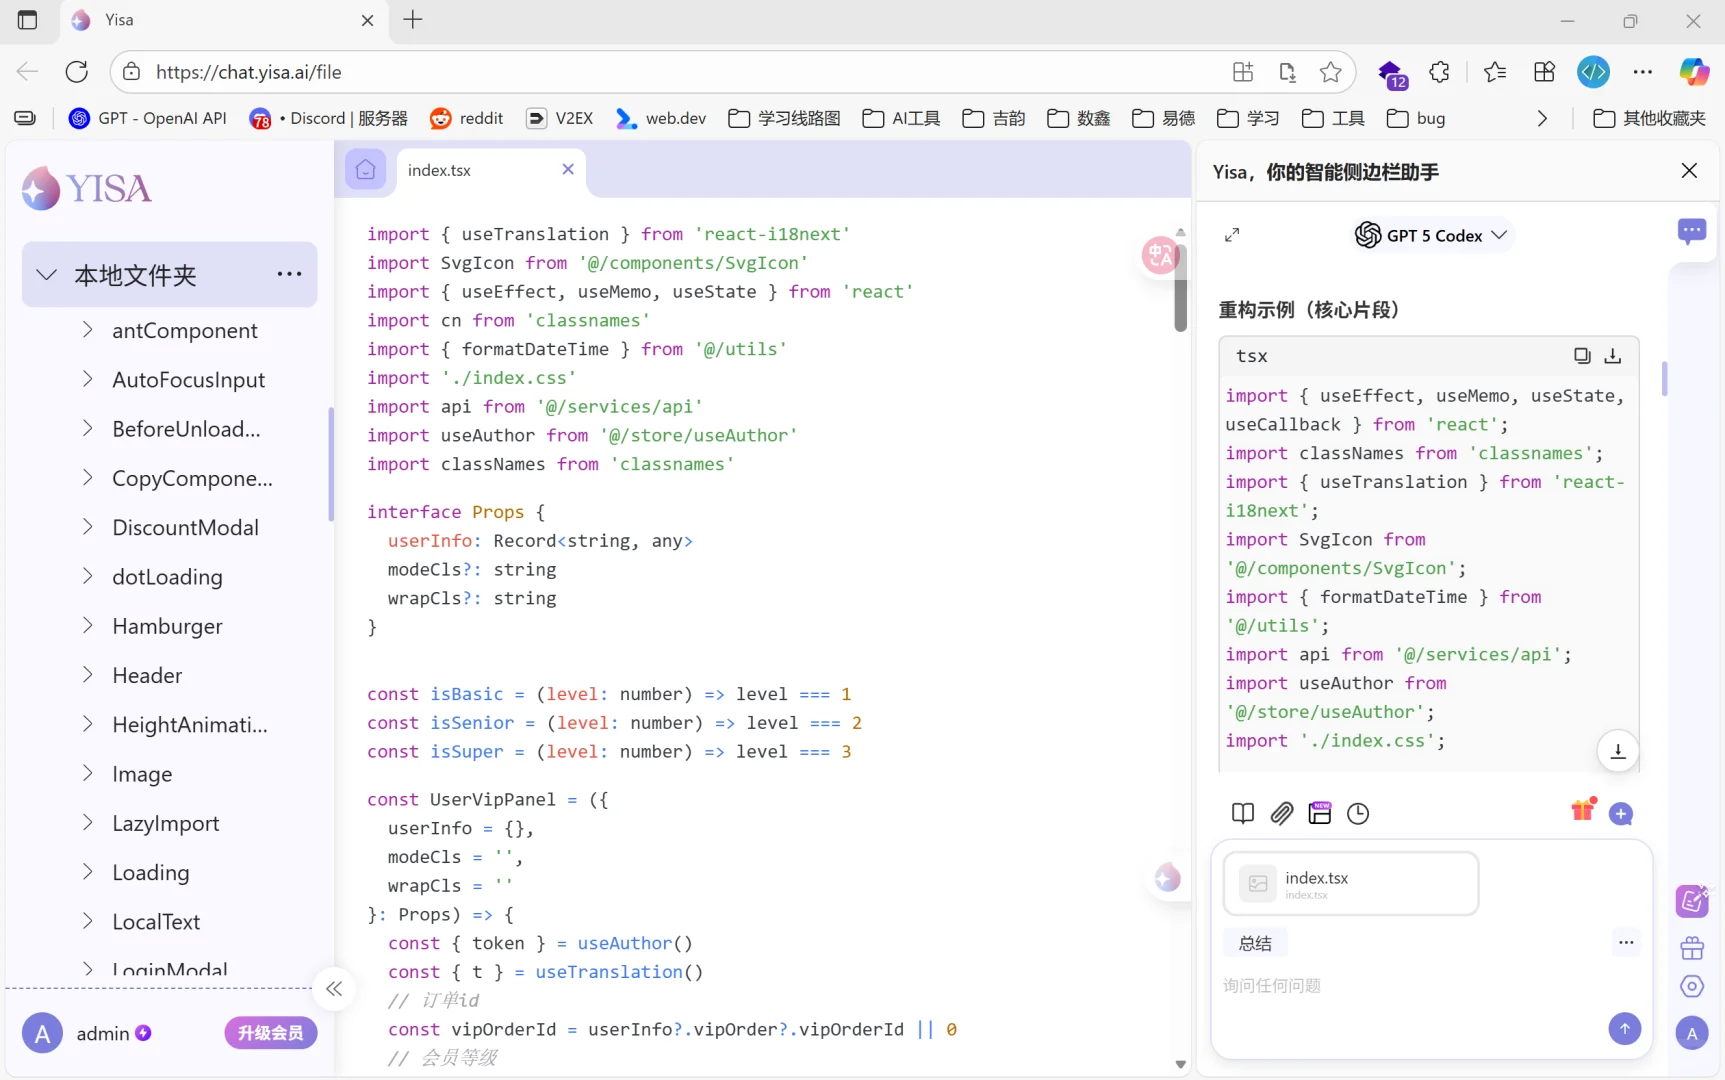The image size is (1725, 1080).
Task: Expand the dotLoading folder
Action: pyautogui.click(x=87, y=576)
